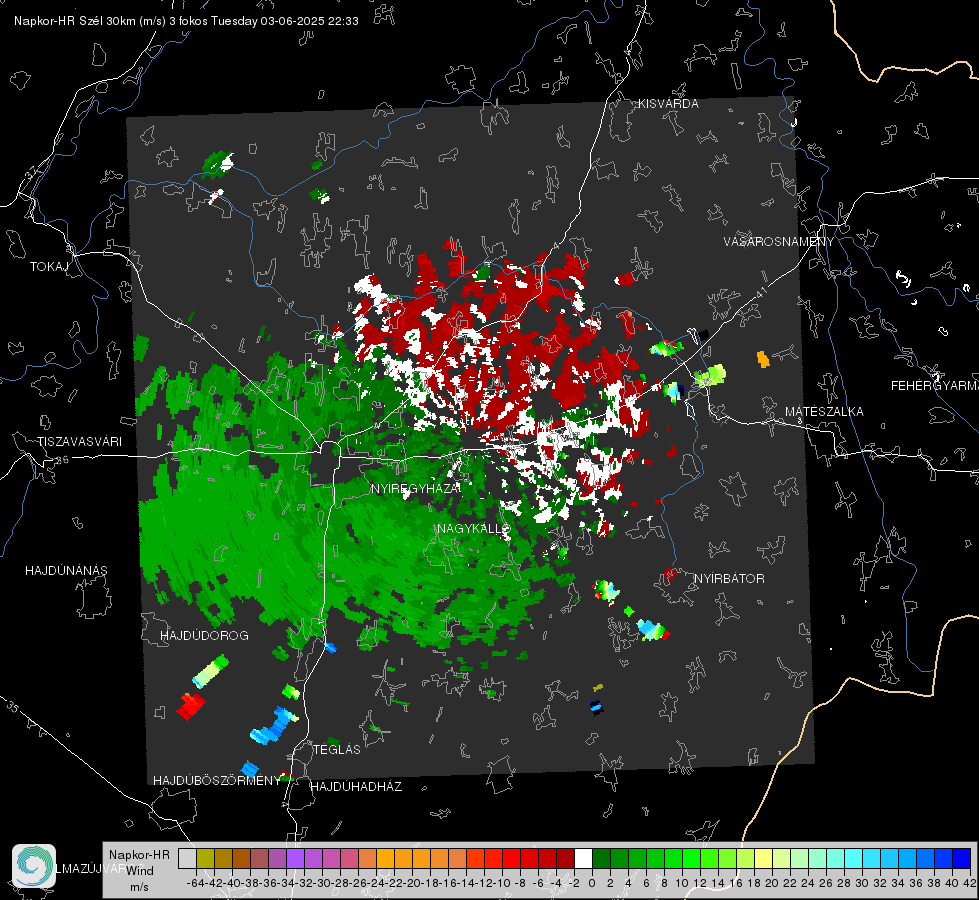Image resolution: width=979 pixels, height=900 pixels.
Task: Click the FEHÉRGYARMAT city label at right edge
Action: coord(935,386)
